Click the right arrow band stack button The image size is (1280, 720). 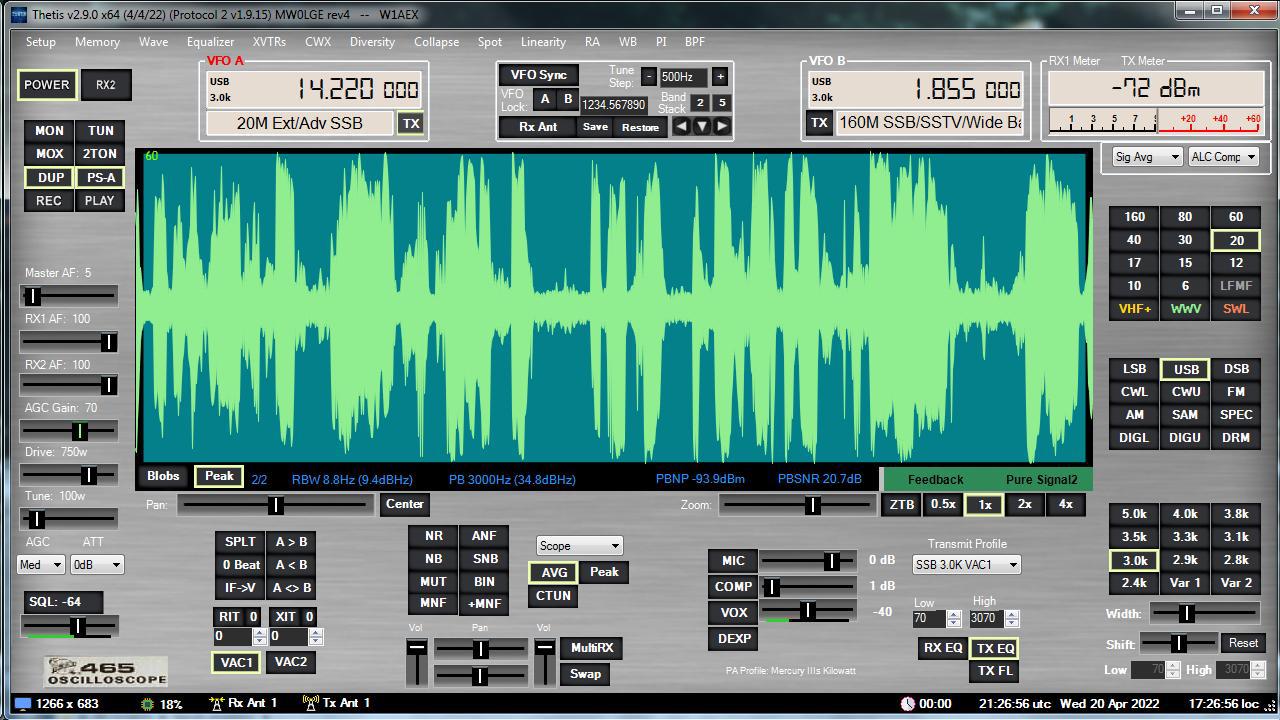(722, 126)
